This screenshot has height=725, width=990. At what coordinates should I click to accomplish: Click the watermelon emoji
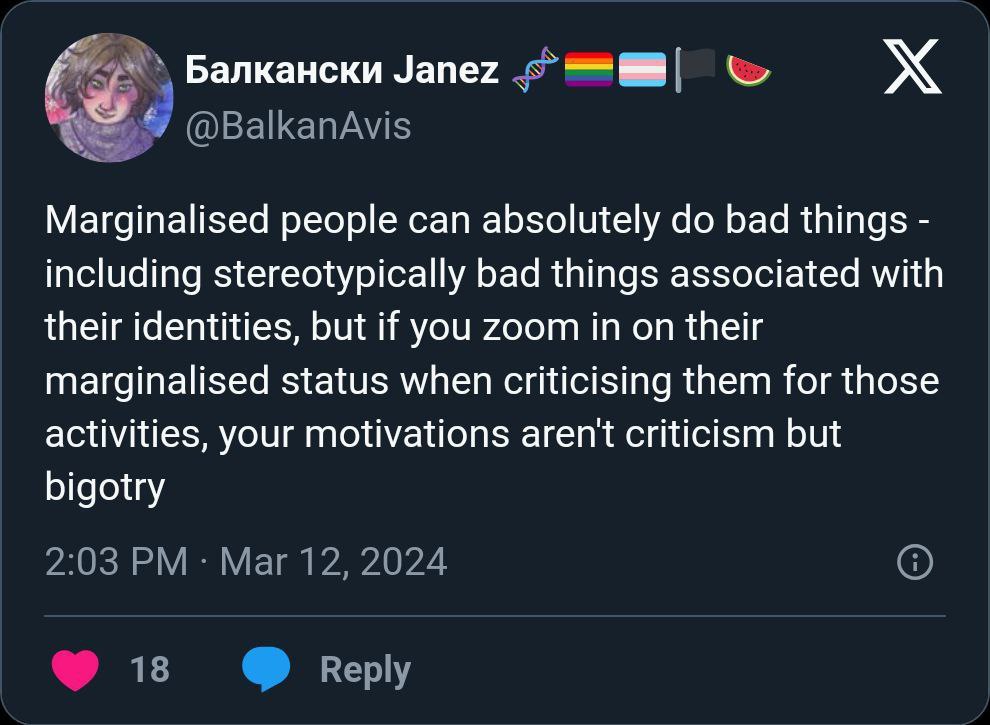[x=748, y=71]
